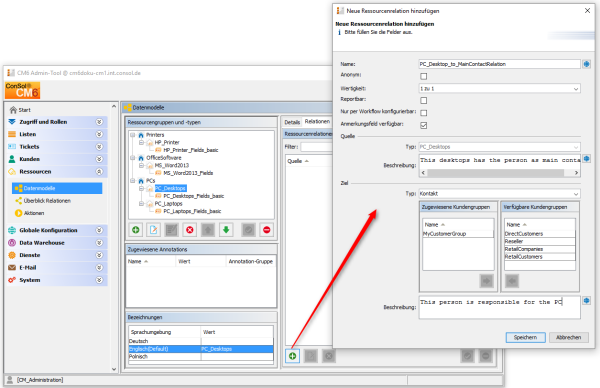The width and height of the screenshot is (600, 388).
Task: Uncheck Anmerkungsfeld verfügbar checkbox
Action: 424,125
